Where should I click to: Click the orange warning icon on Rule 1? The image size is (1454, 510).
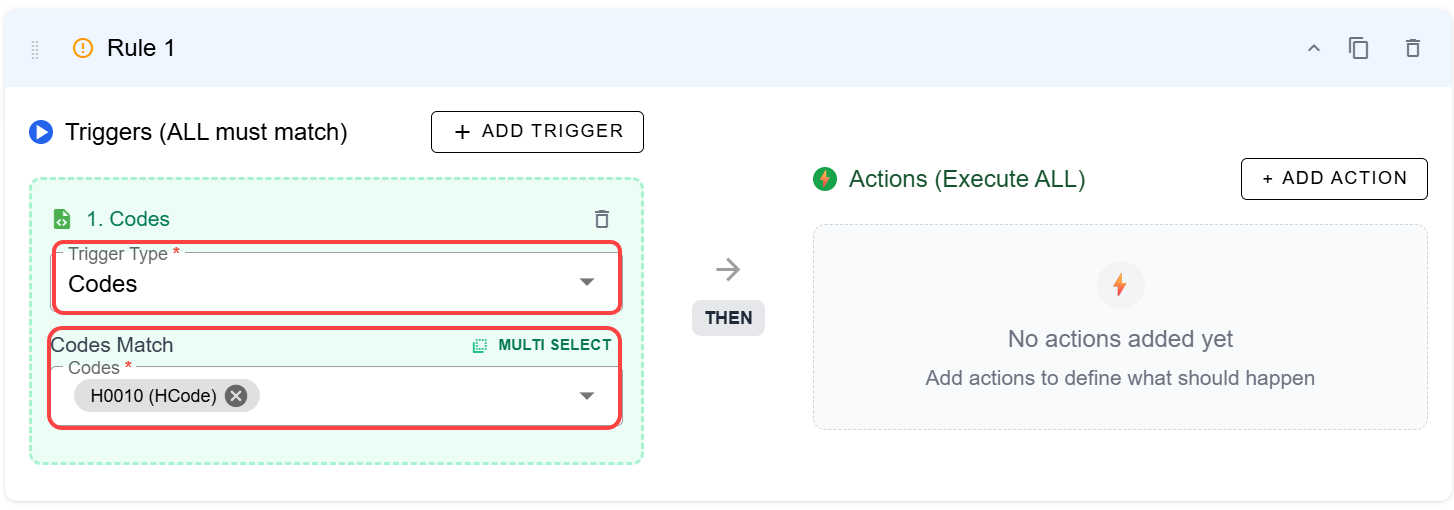coord(83,48)
